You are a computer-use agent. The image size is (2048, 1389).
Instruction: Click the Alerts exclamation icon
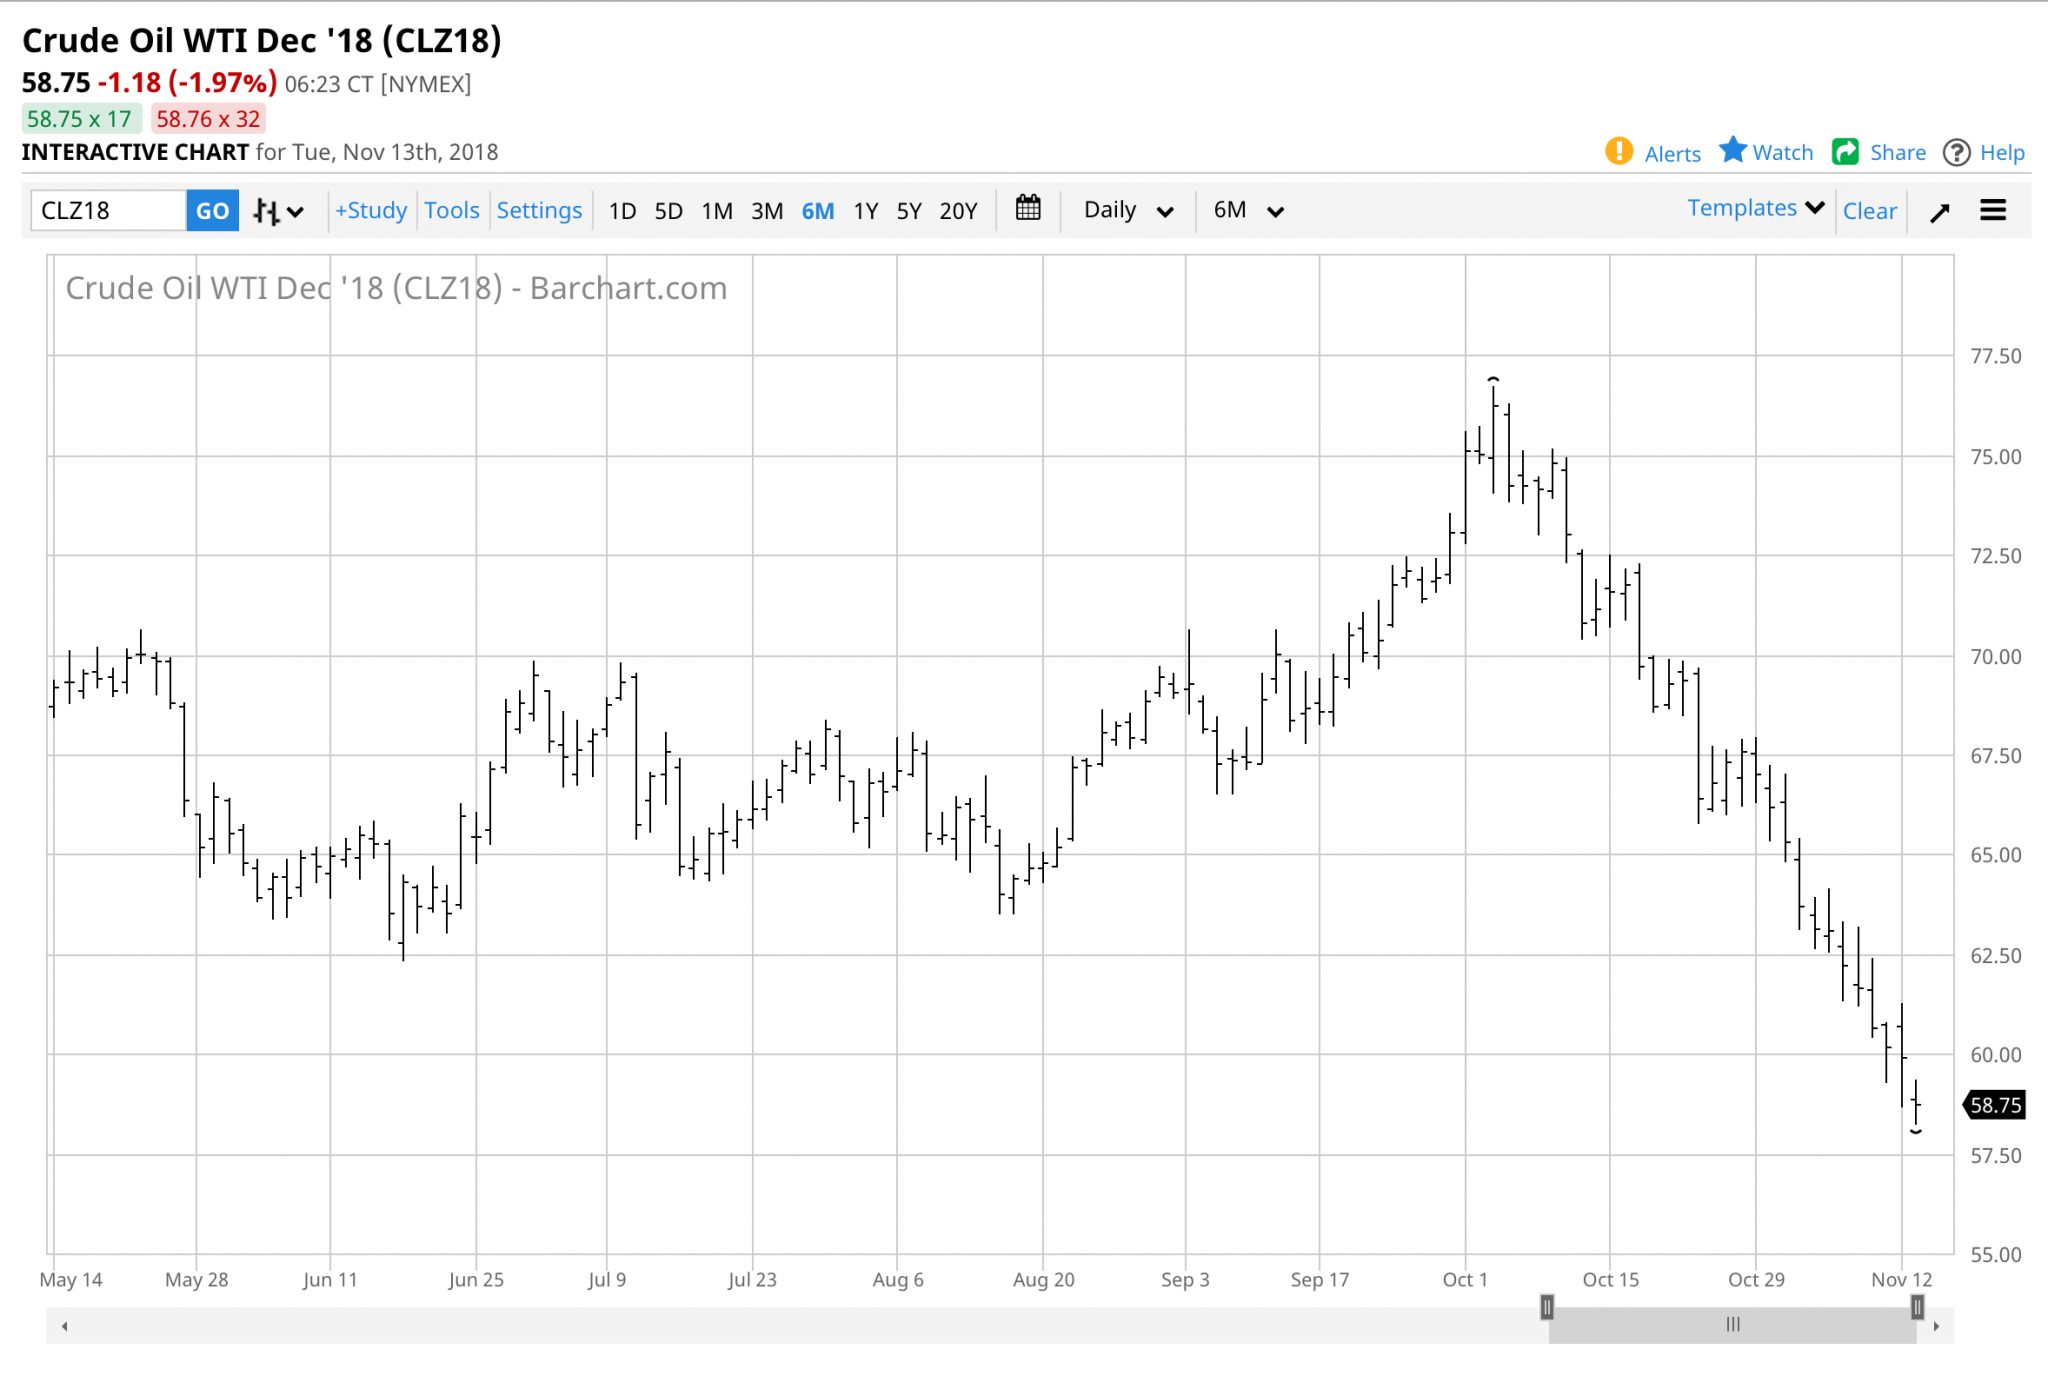click(1618, 152)
